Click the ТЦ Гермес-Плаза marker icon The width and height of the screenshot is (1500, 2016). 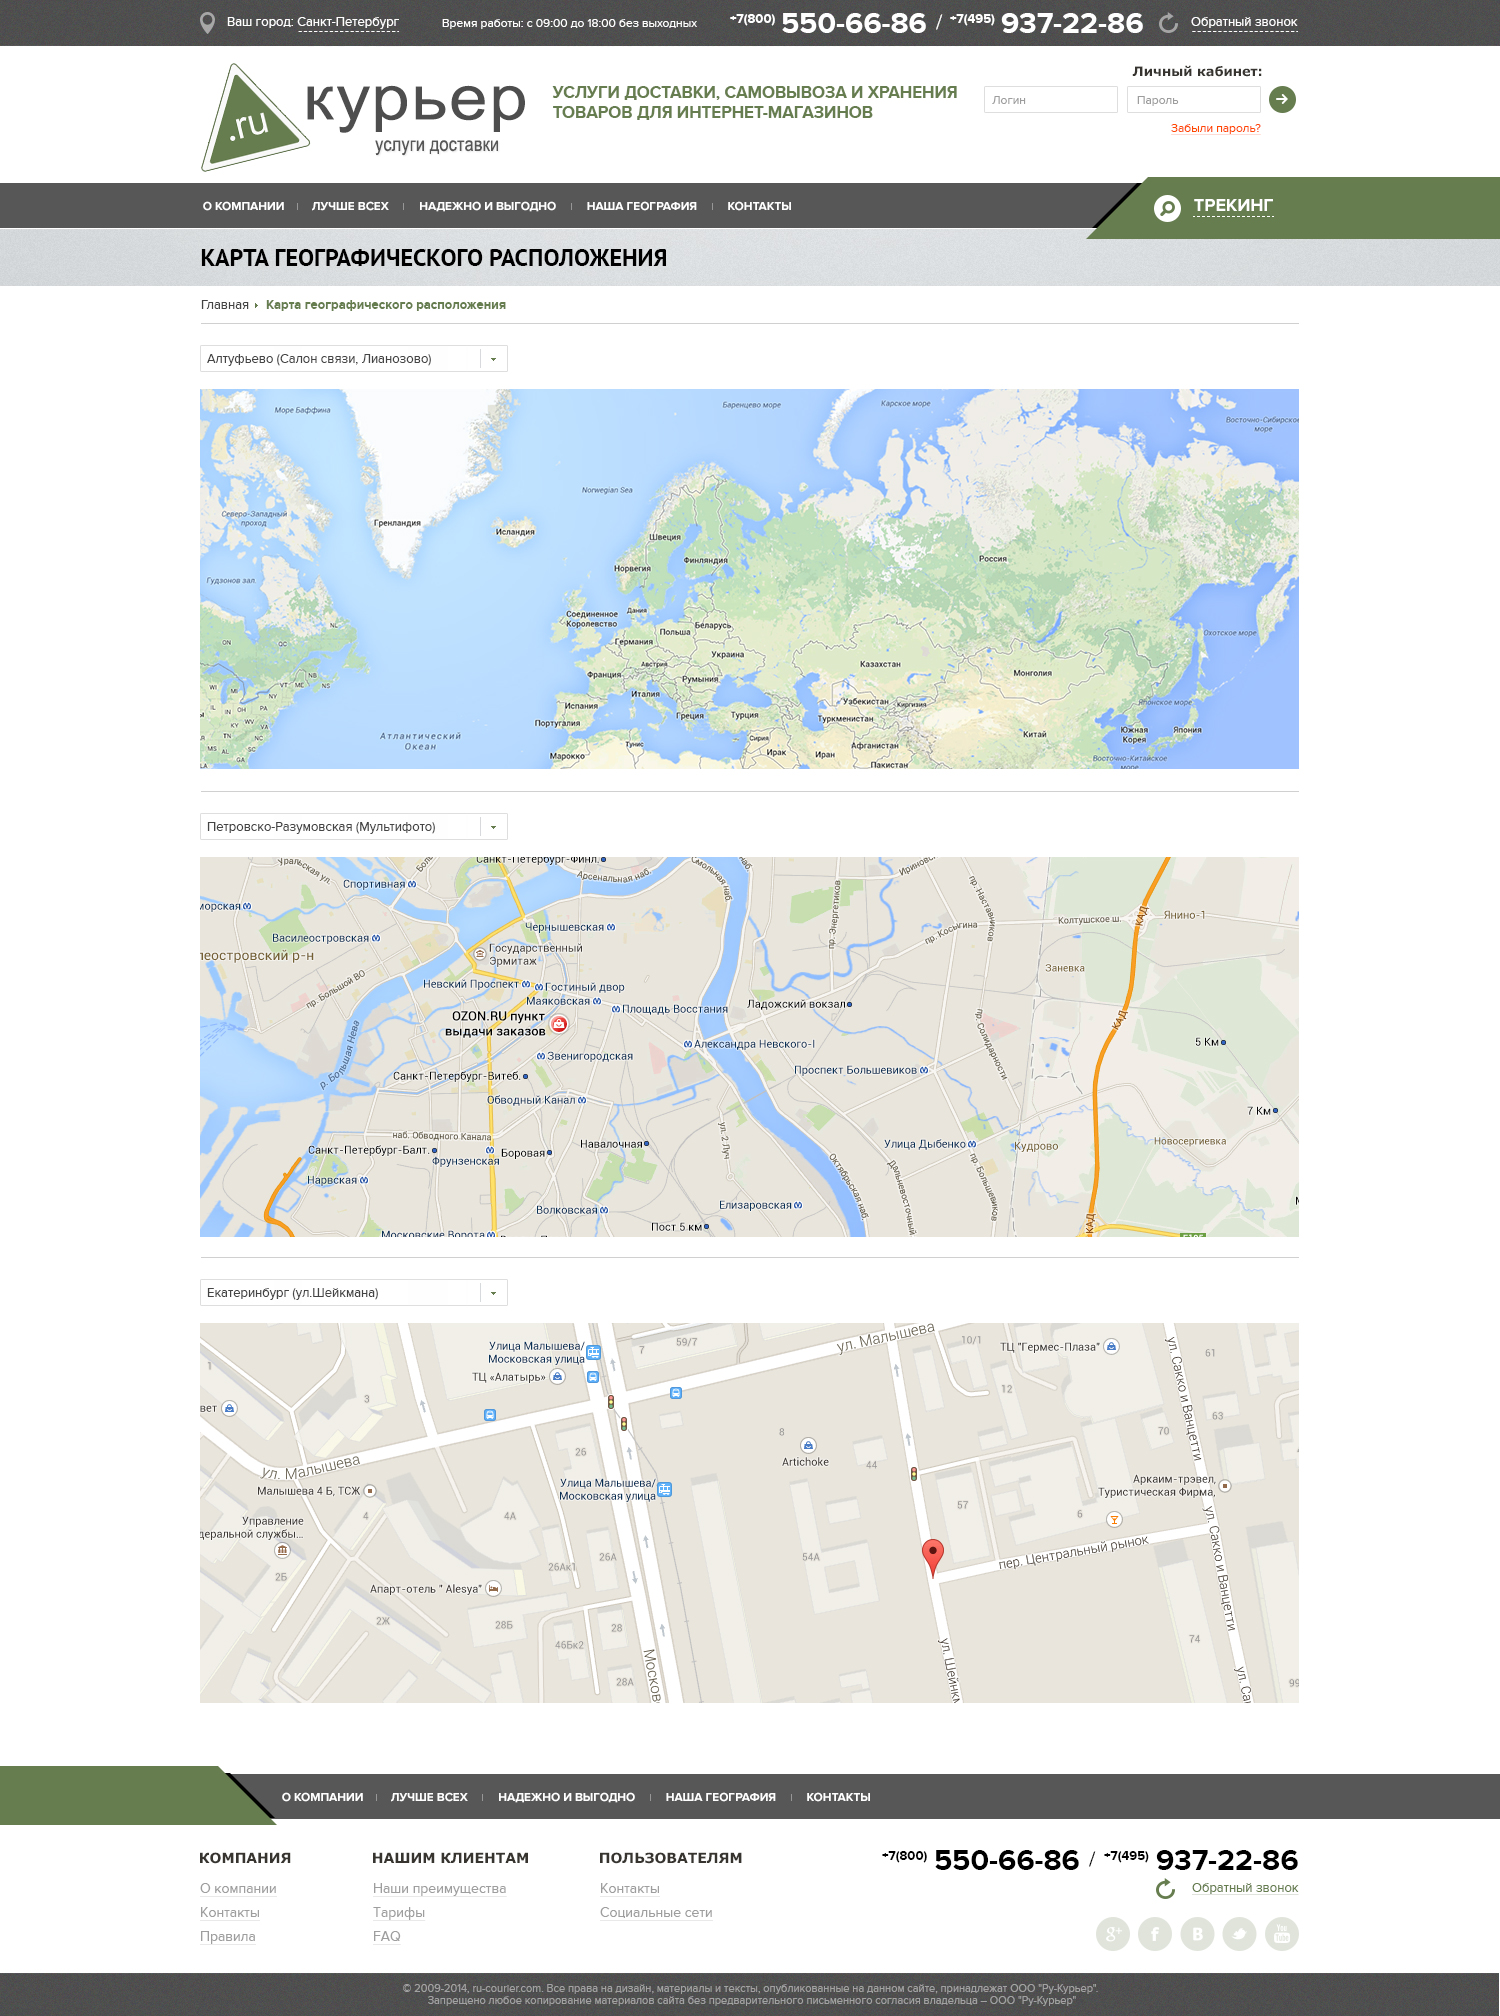pyautogui.click(x=1111, y=1346)
